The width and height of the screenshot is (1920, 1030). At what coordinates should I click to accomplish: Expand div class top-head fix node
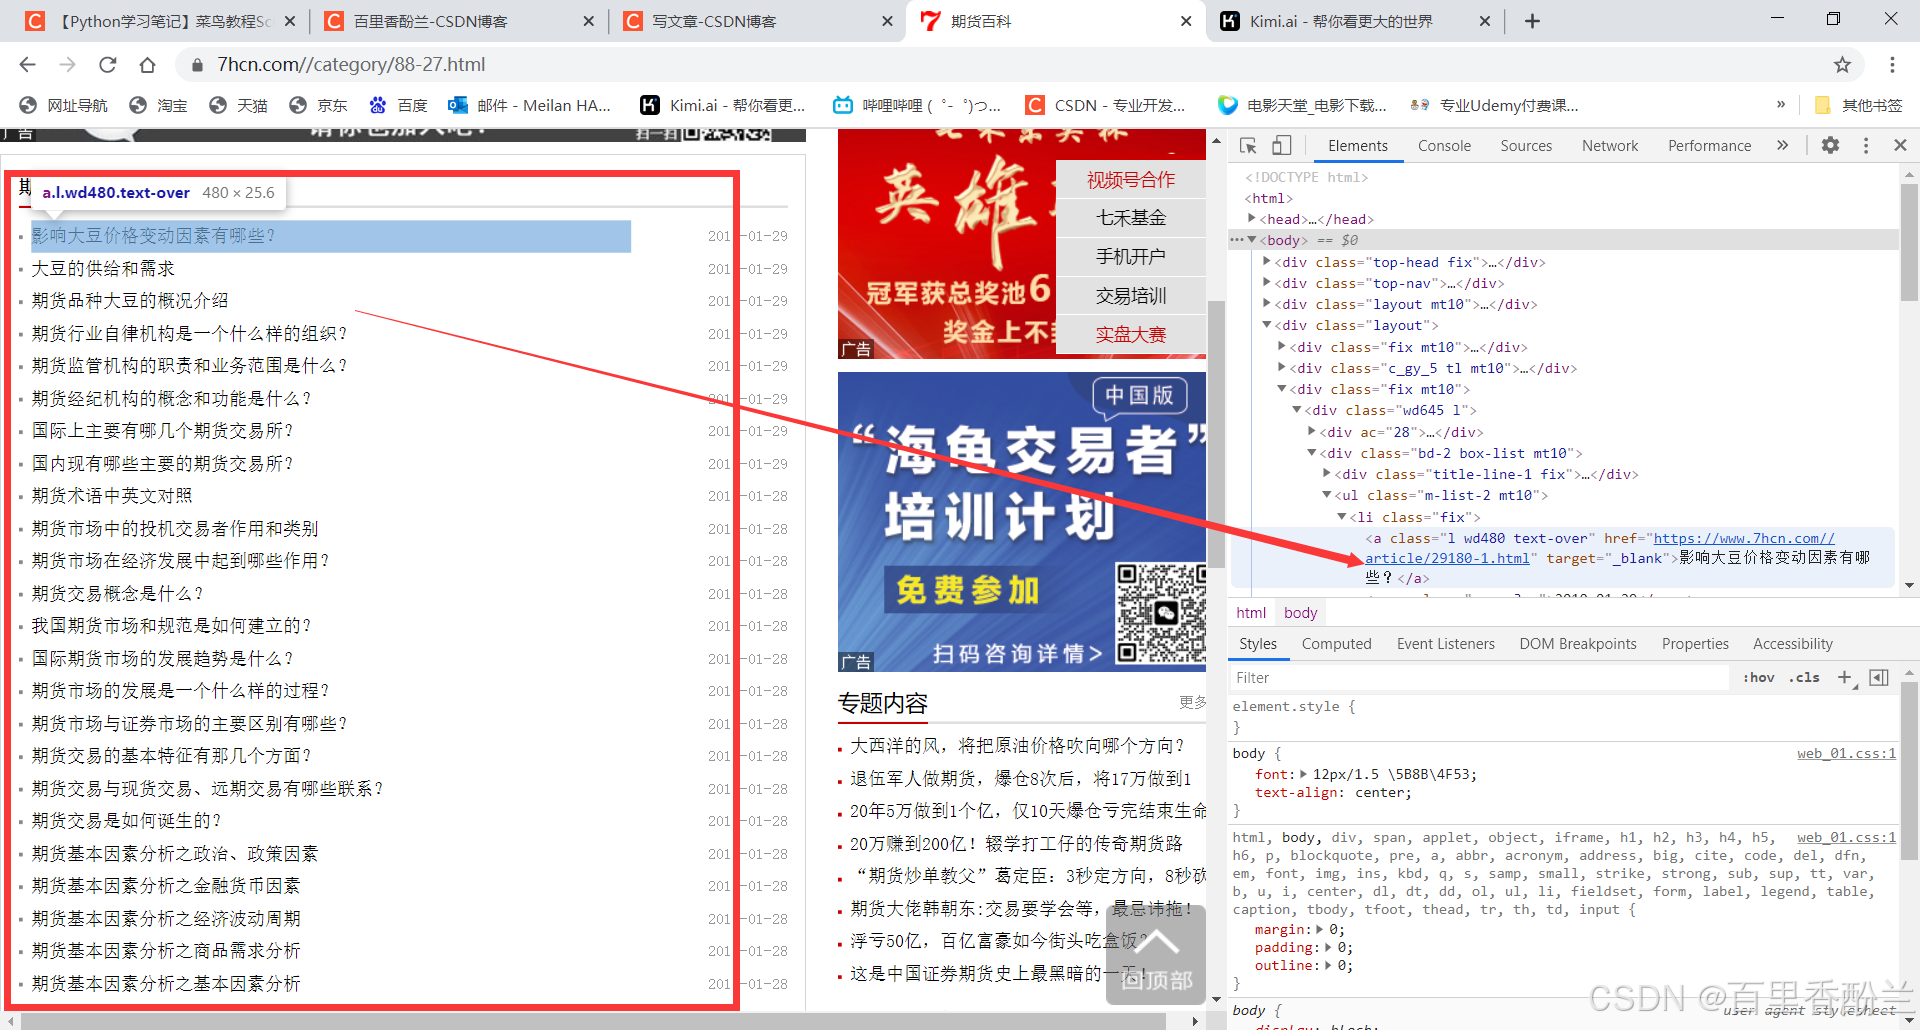[x=1267, y=261]
